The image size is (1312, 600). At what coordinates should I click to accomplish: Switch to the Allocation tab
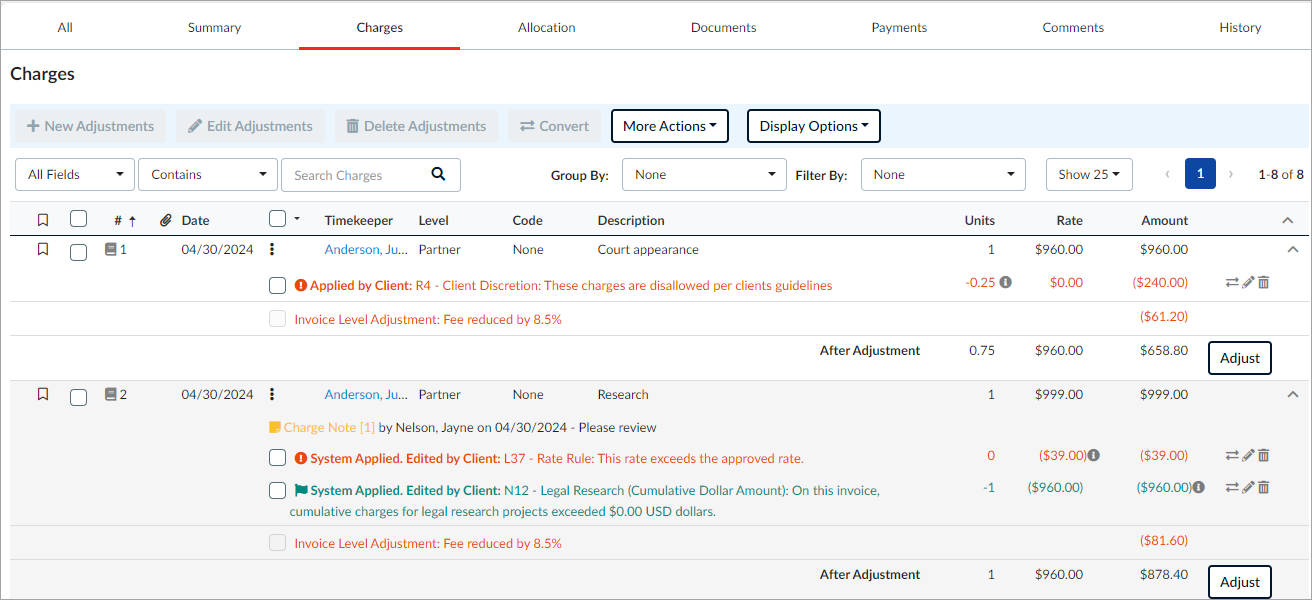click(x=547, y=27)
